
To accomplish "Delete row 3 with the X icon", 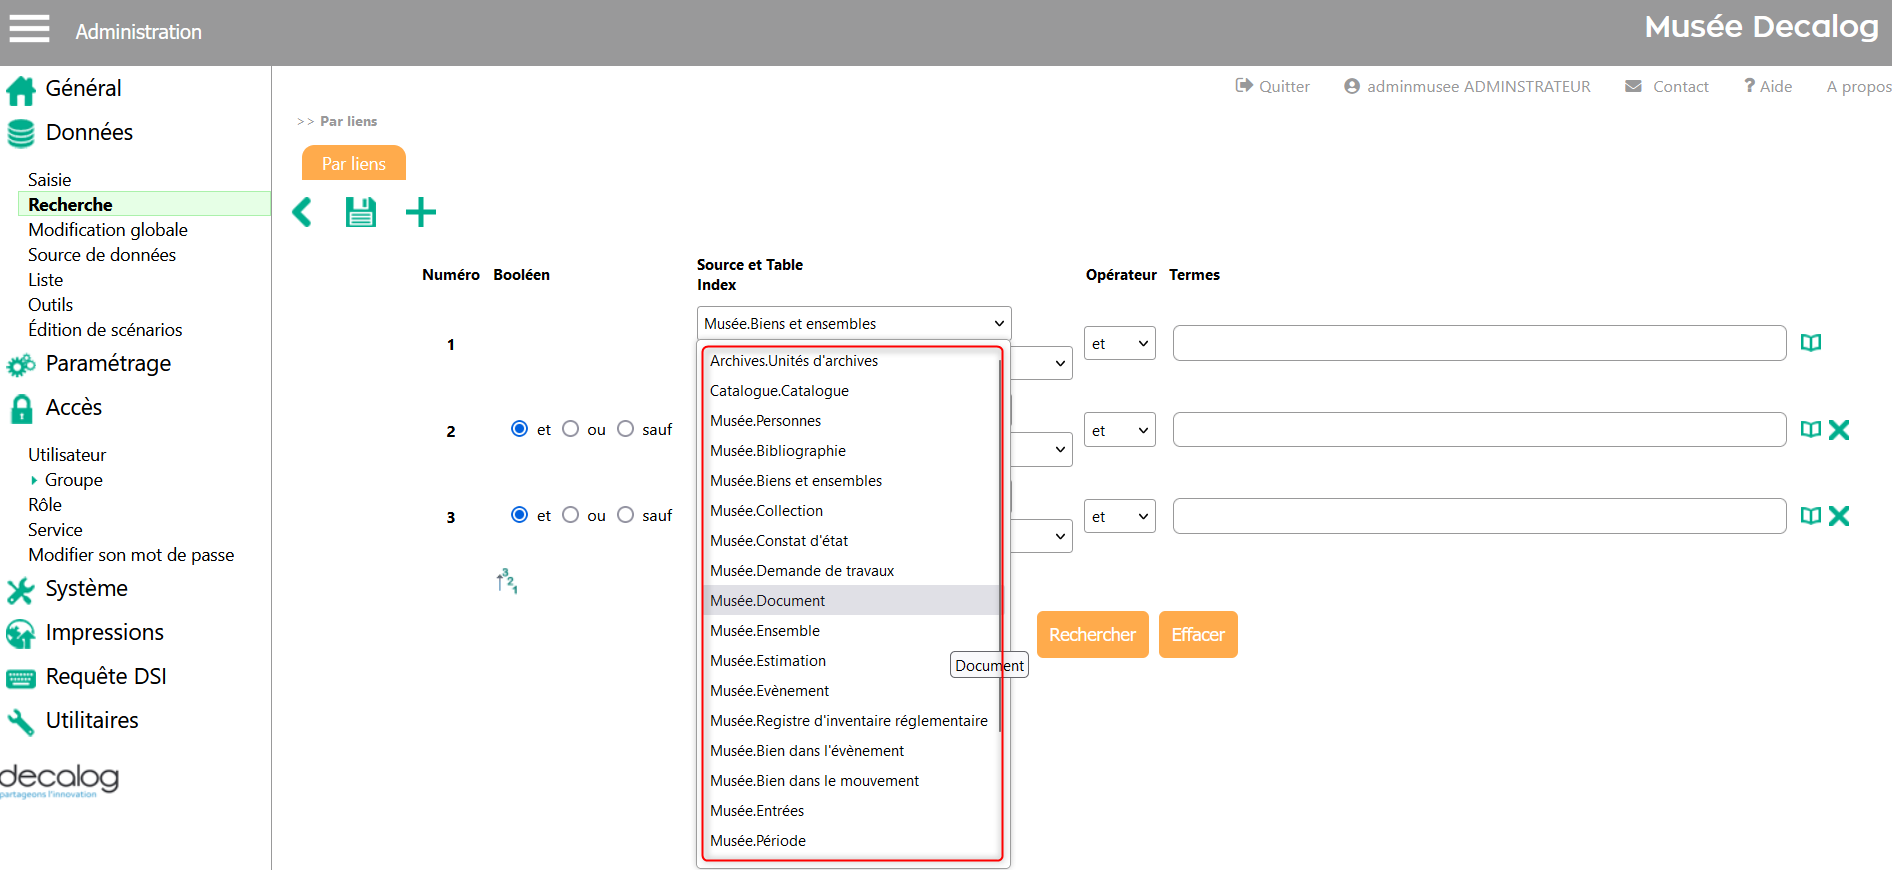I will pos(1838,516).
